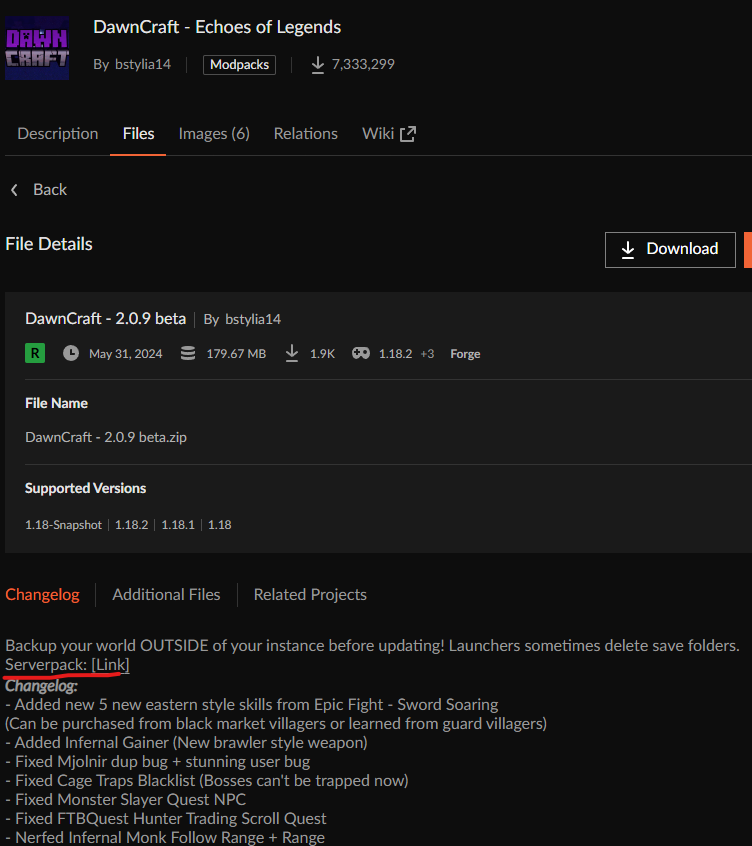
Task: Click the clock date icon
Action: click(71, 353)
